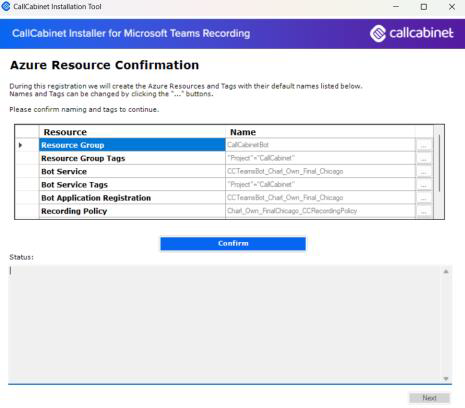This screenshot has height=408, width=465.
Task: Click the Chart_Own_FinalChicago_CCRecordingPolicy name cell
Action: tap(320, 211)
